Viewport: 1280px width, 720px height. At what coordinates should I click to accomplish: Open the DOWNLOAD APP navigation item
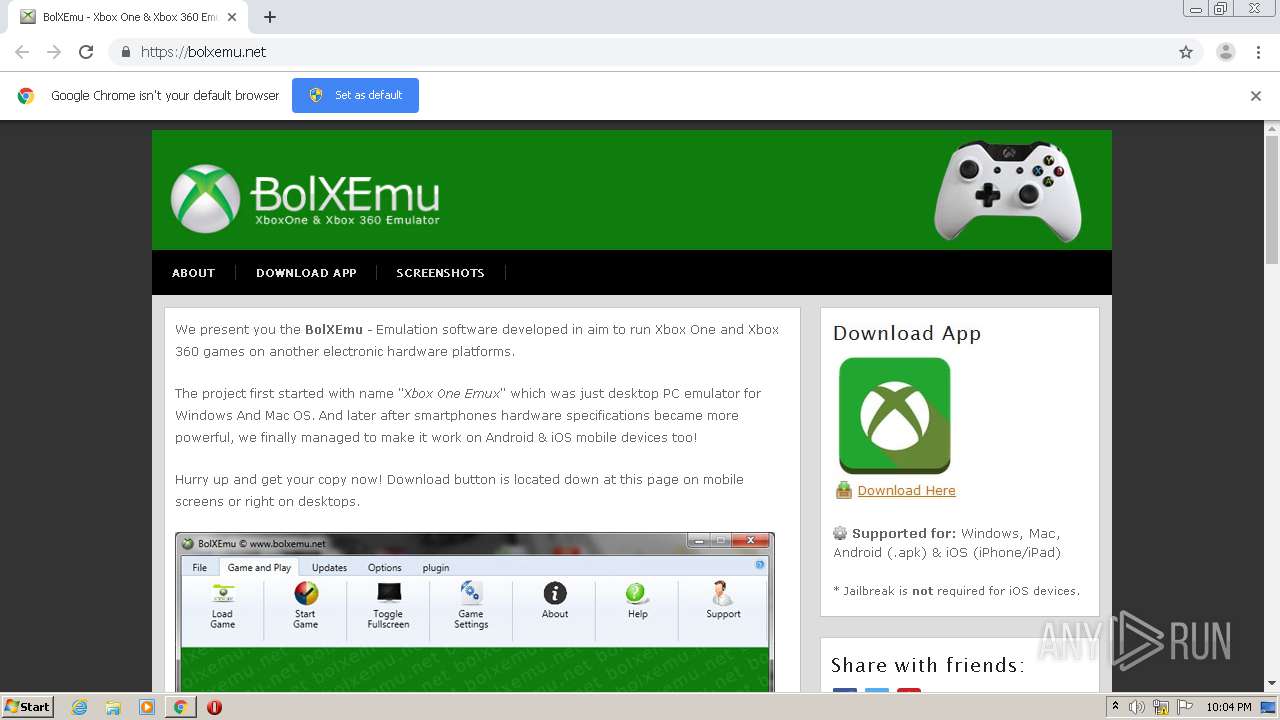point(306,273)
